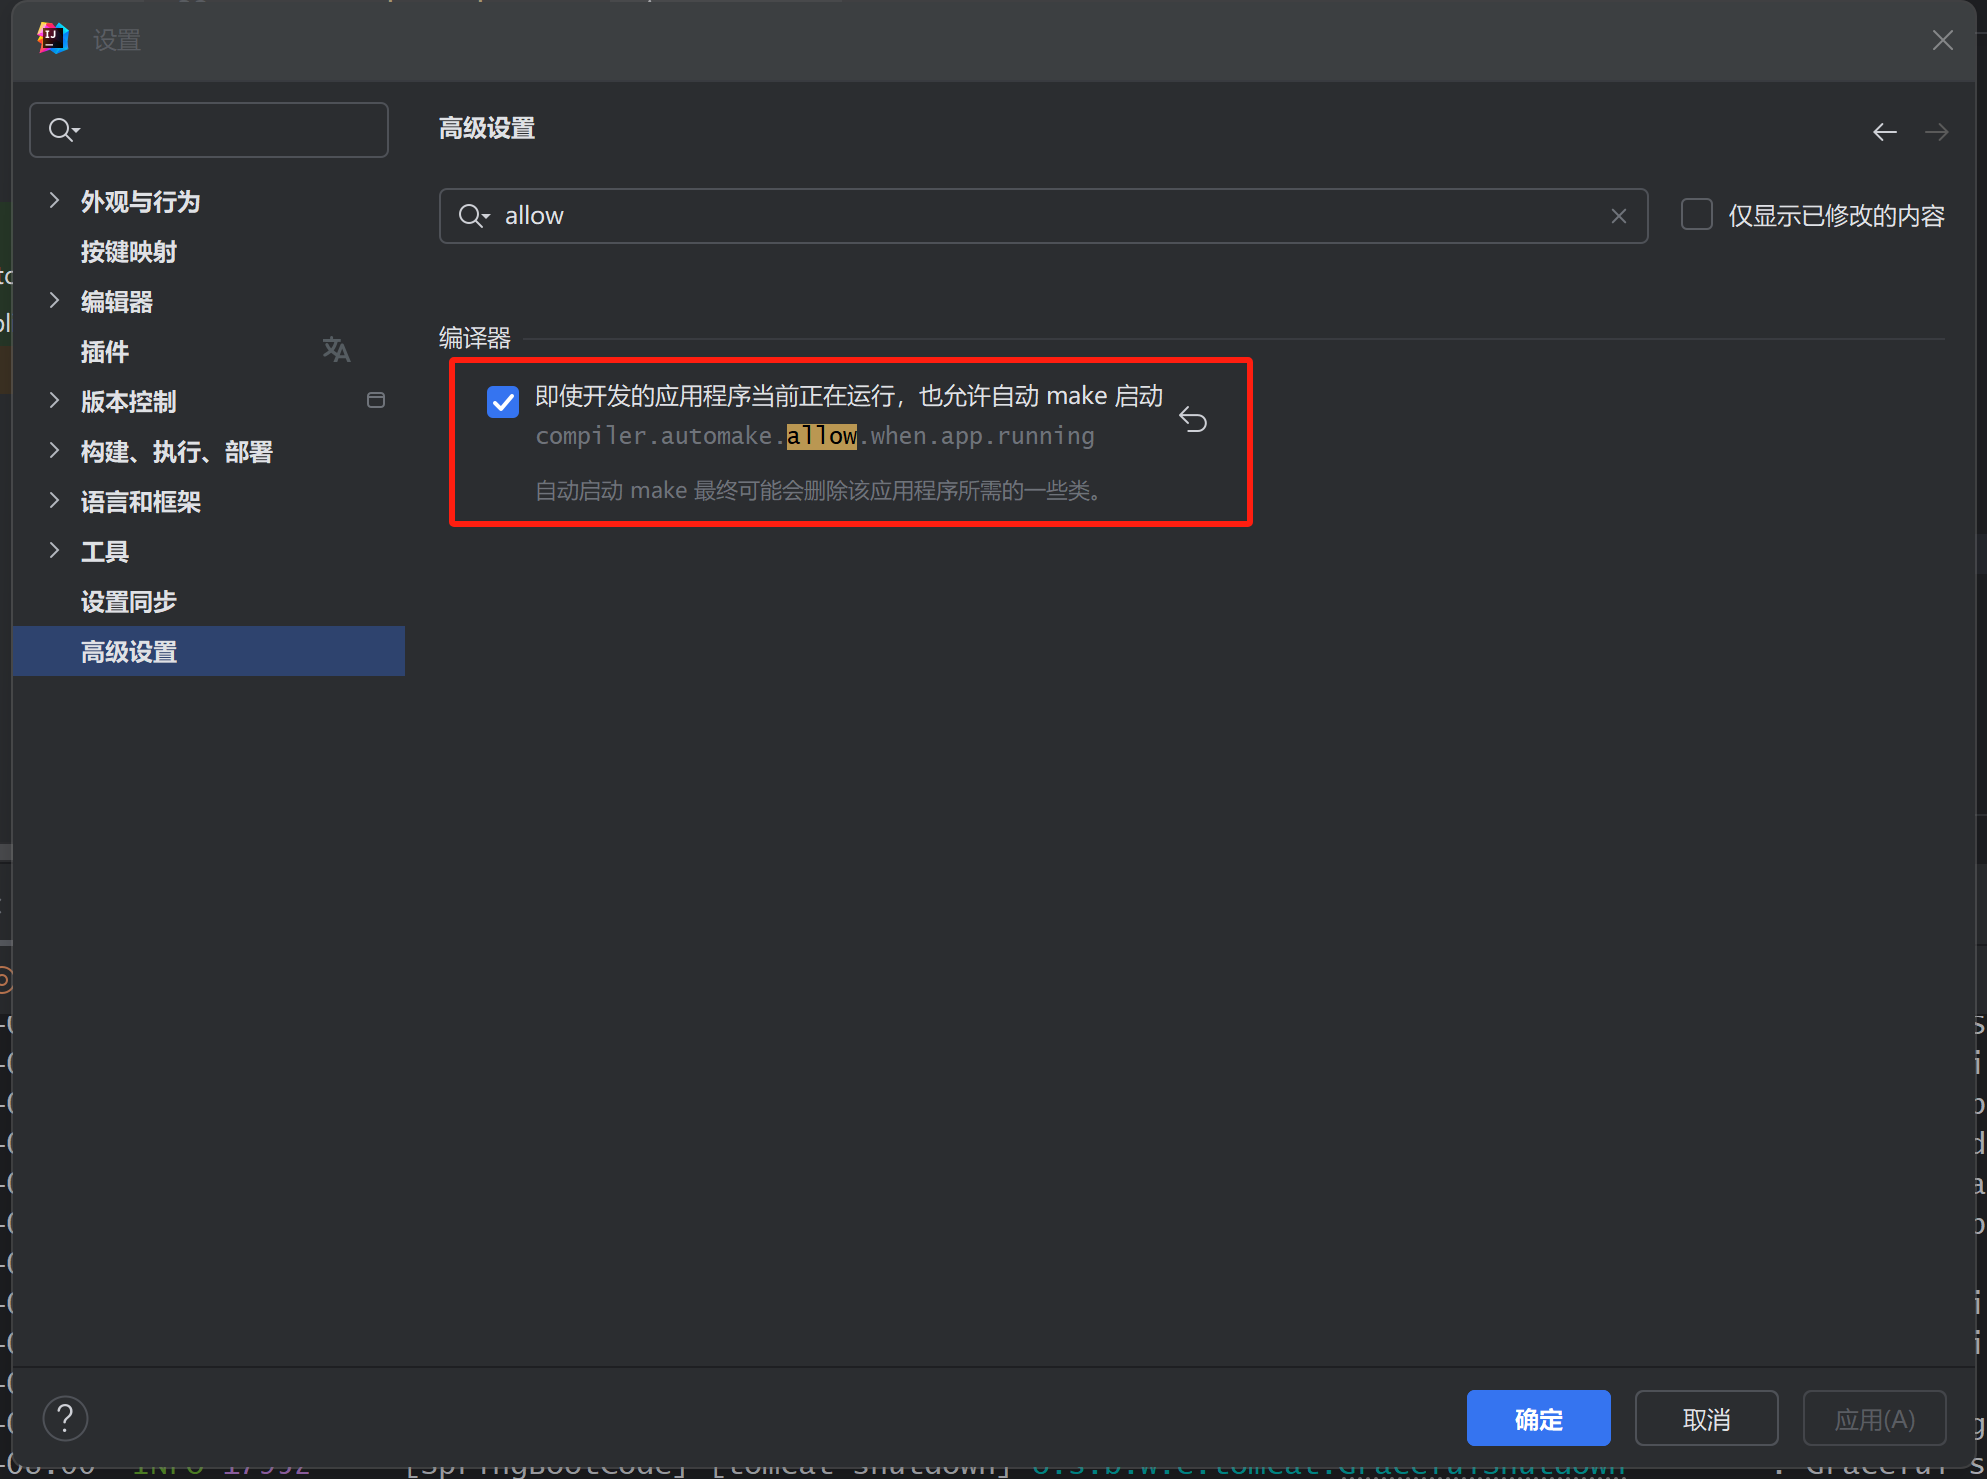The height and width of the screenshot is (1479, 1987).
Task: Enable show only modified settings
Action: coord(1696,215)
